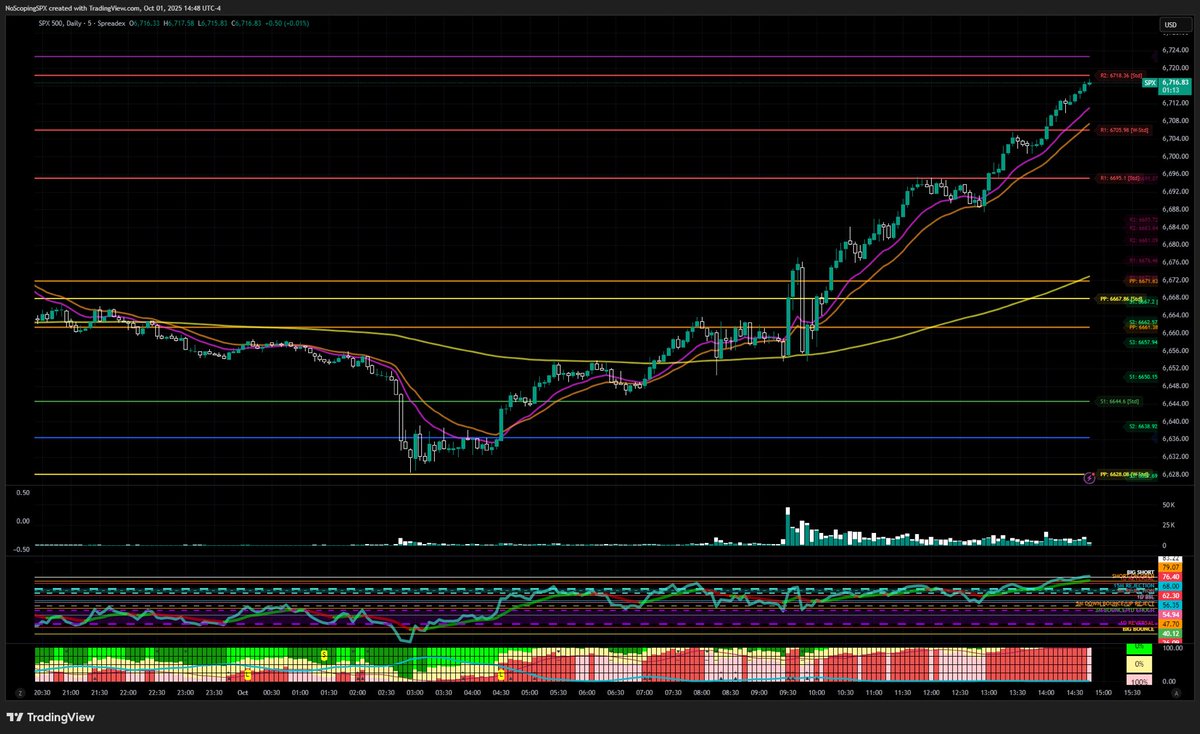
Task: Click the S3: 6657.94 pivot label
Action: [1142, 342]
